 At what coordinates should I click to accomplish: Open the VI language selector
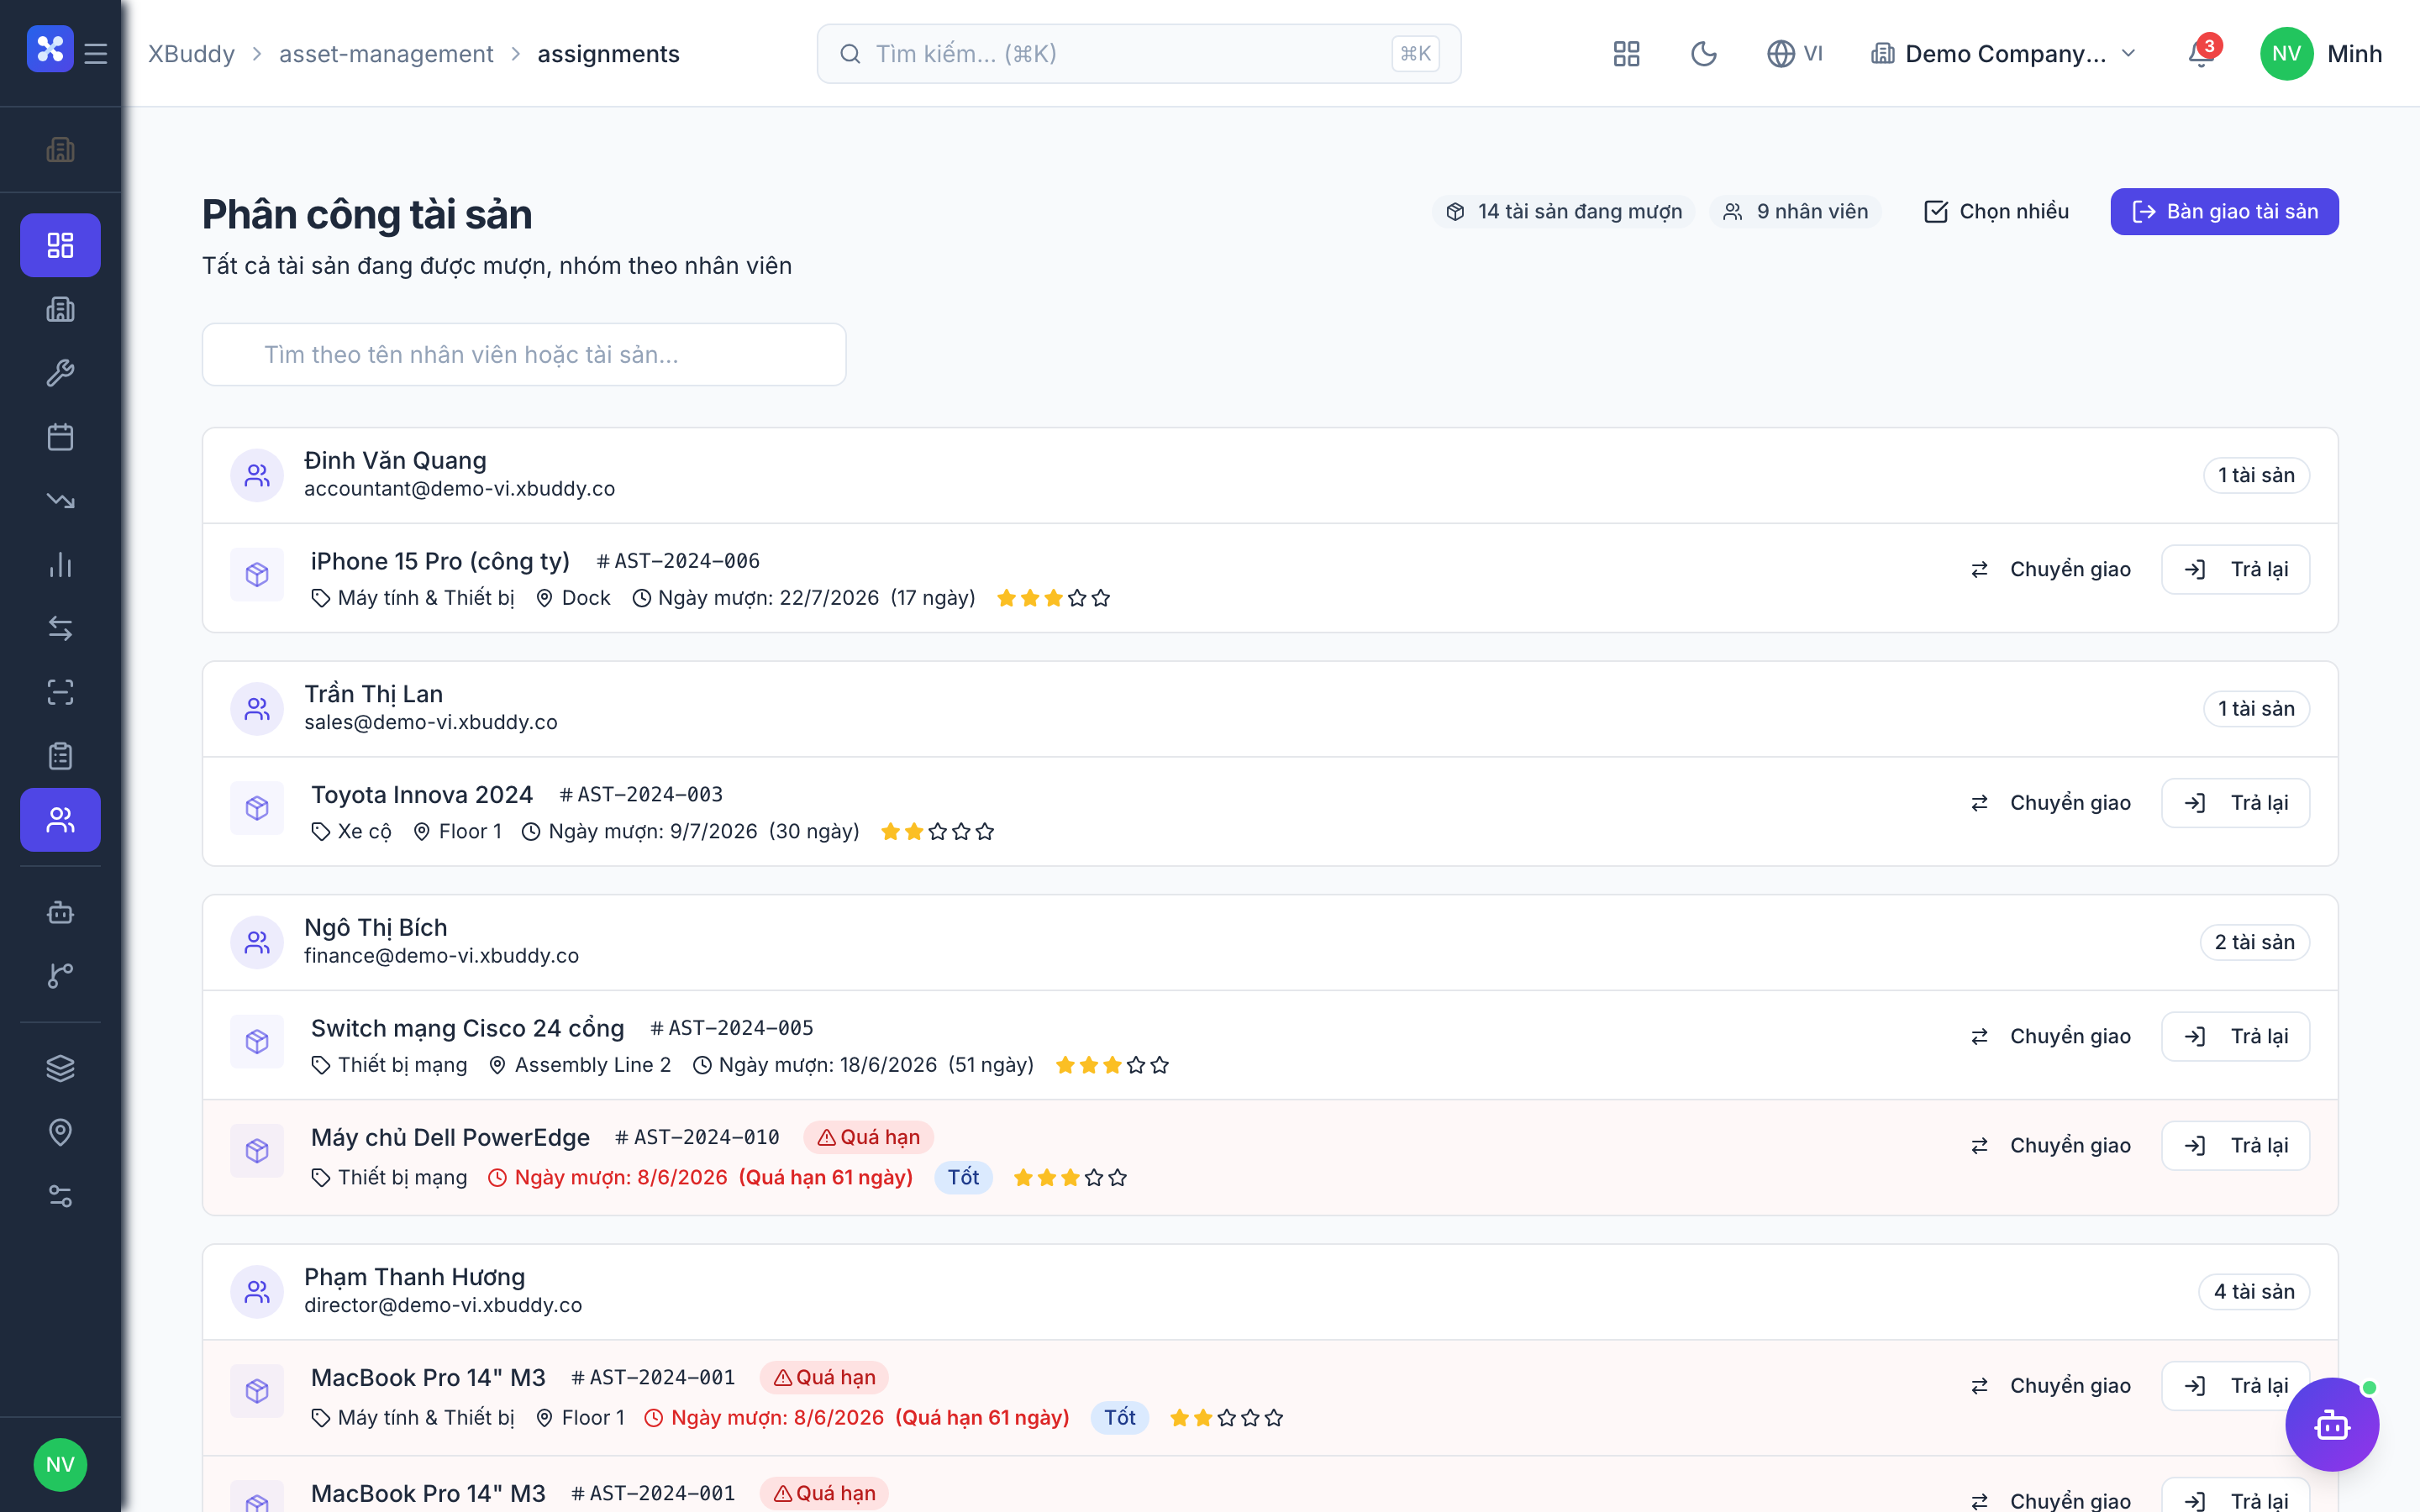coord(1795,54)
